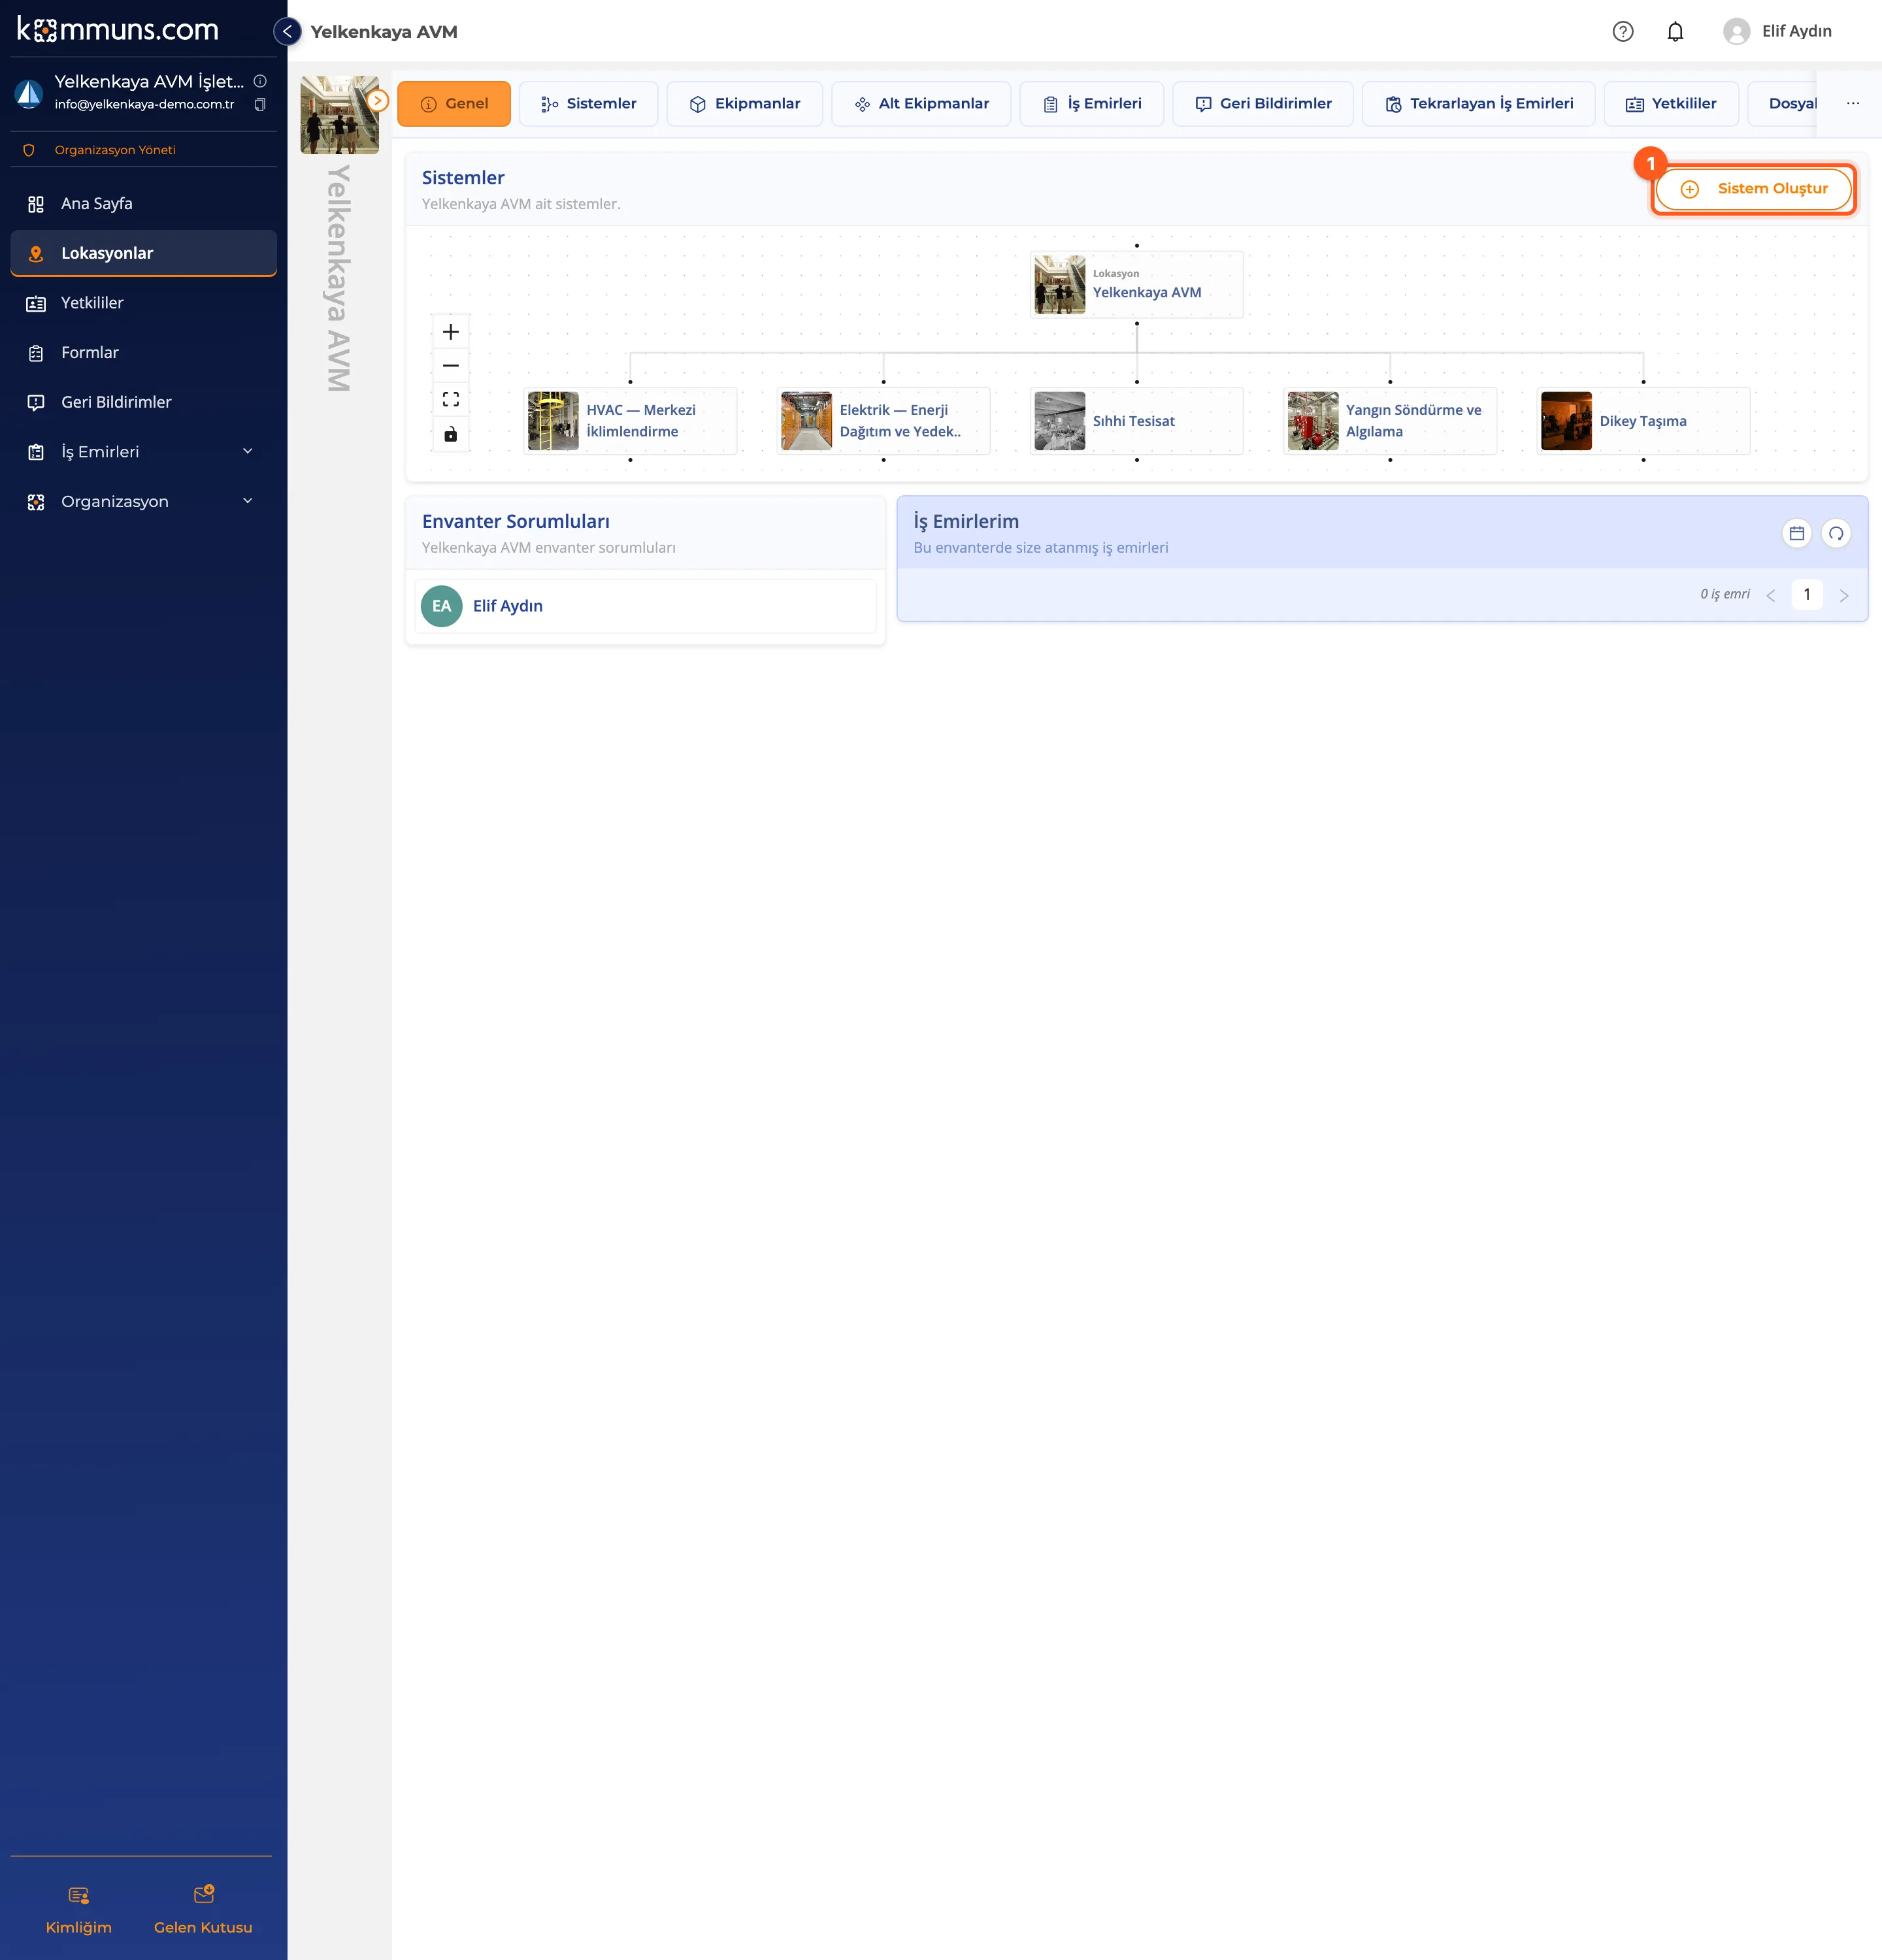The image size is (1882, 1960).
Task: Switch to the Sistemler tab
Action: [589, 104]
